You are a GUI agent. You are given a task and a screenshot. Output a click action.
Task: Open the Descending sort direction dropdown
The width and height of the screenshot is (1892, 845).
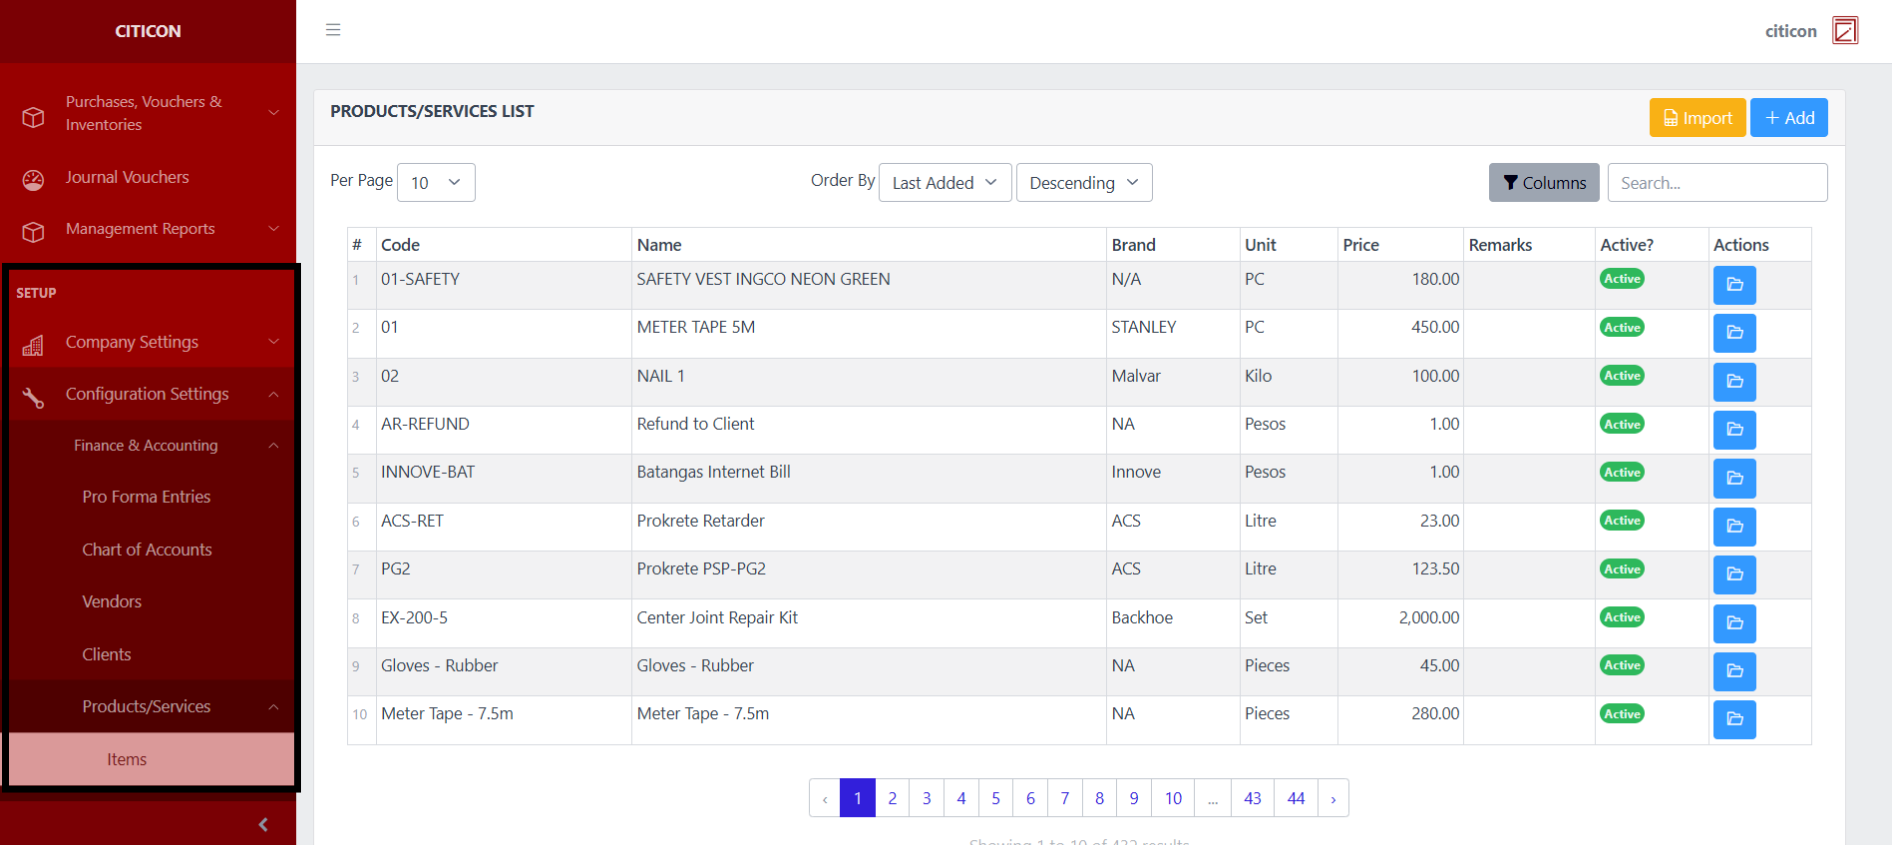click(1084, 182)
